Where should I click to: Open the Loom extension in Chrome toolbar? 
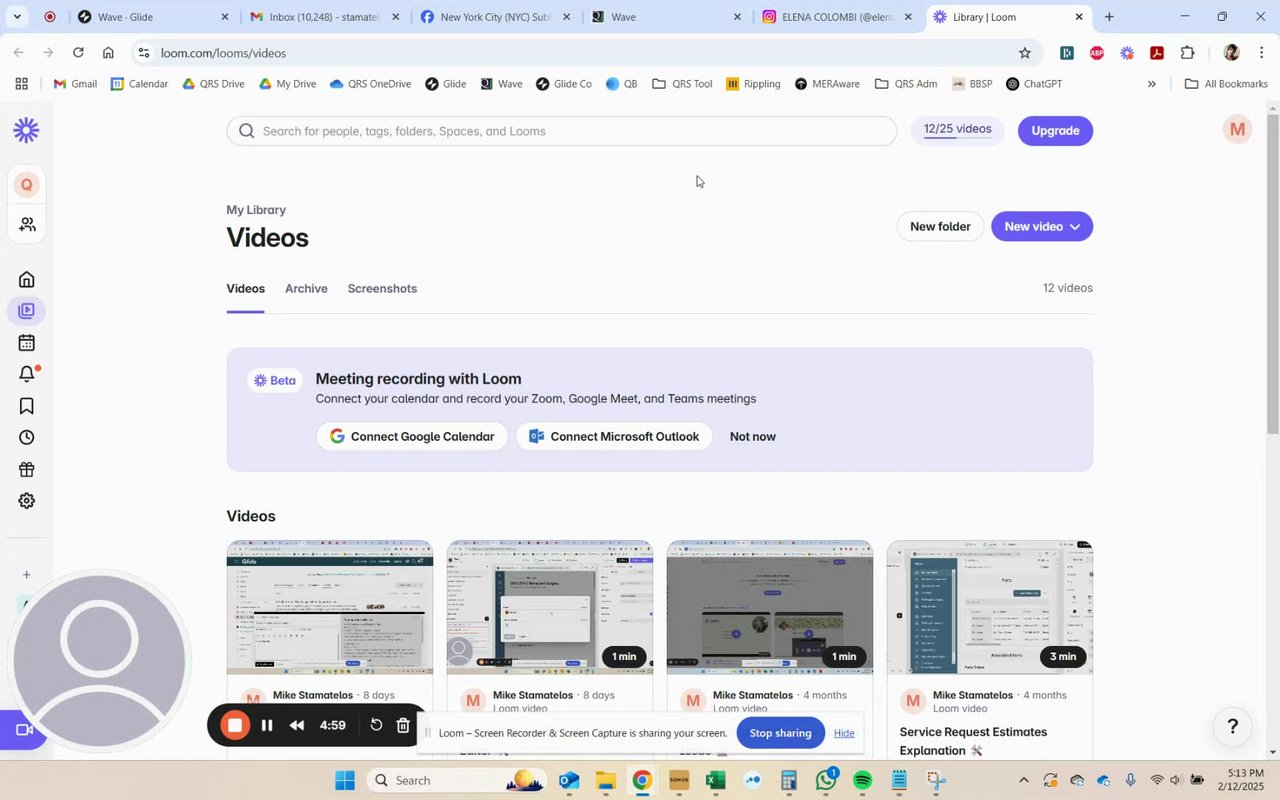[1127, 53]
